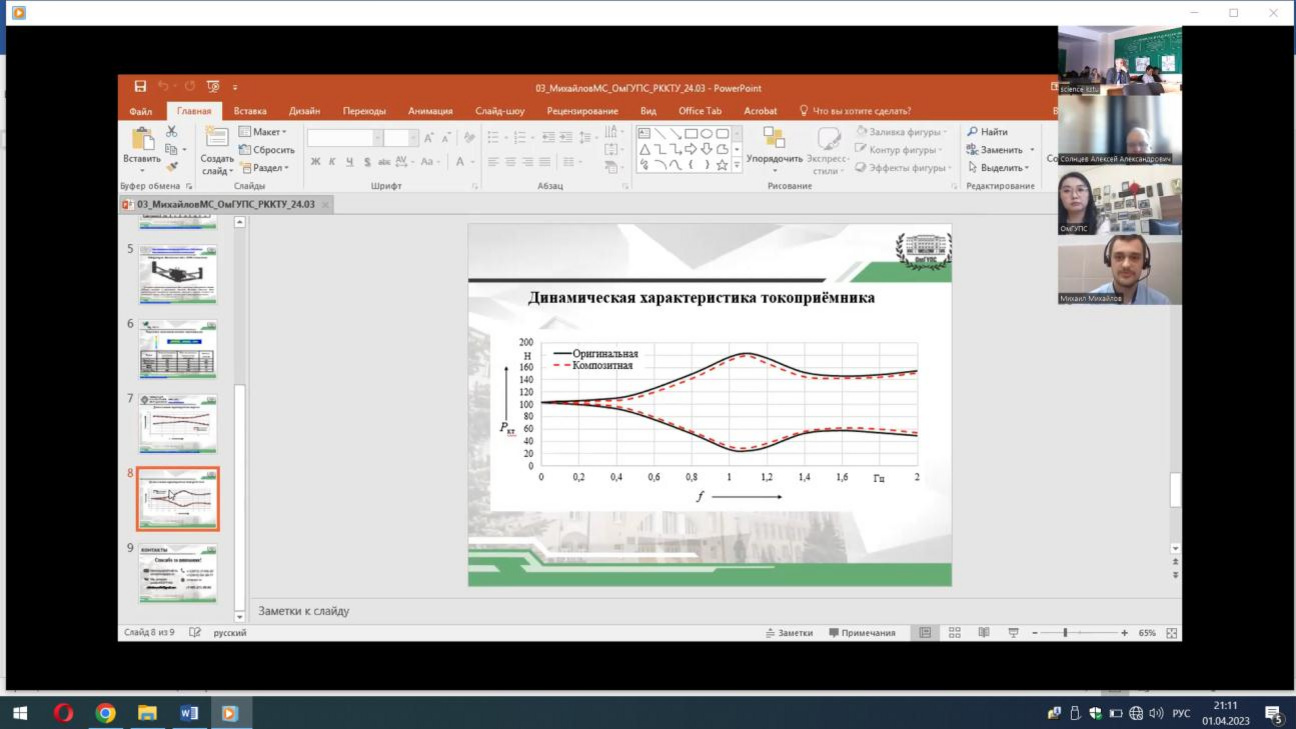Fit slide to window icon

coord(1172,633)
